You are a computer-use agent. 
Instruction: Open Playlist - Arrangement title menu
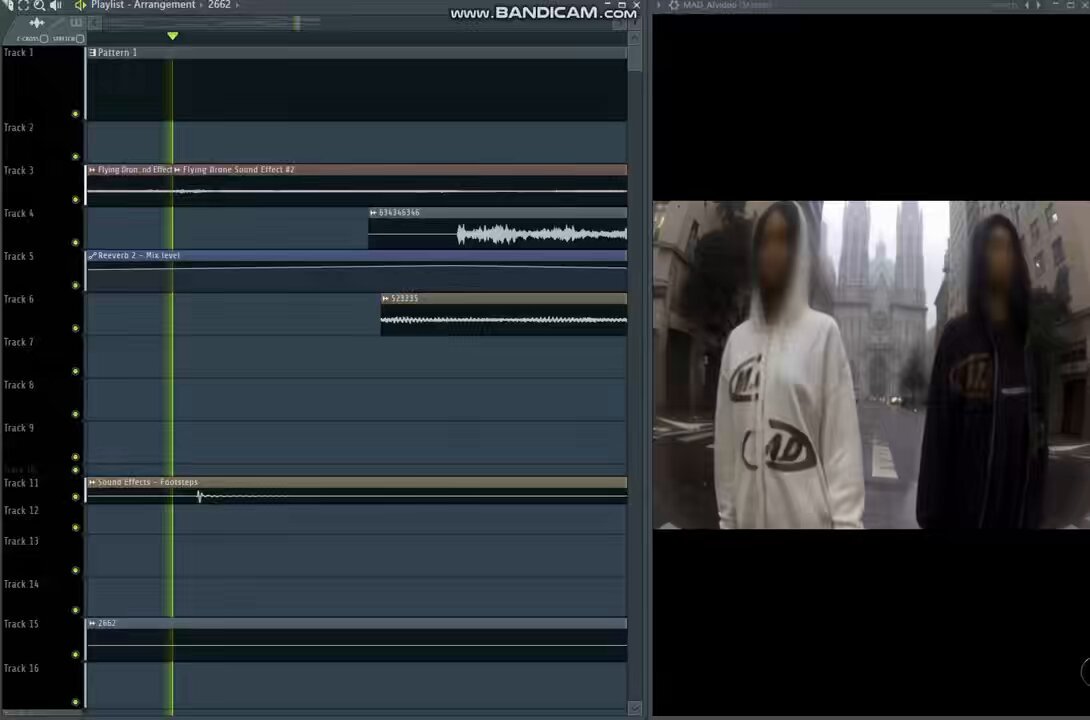(143, 5)
